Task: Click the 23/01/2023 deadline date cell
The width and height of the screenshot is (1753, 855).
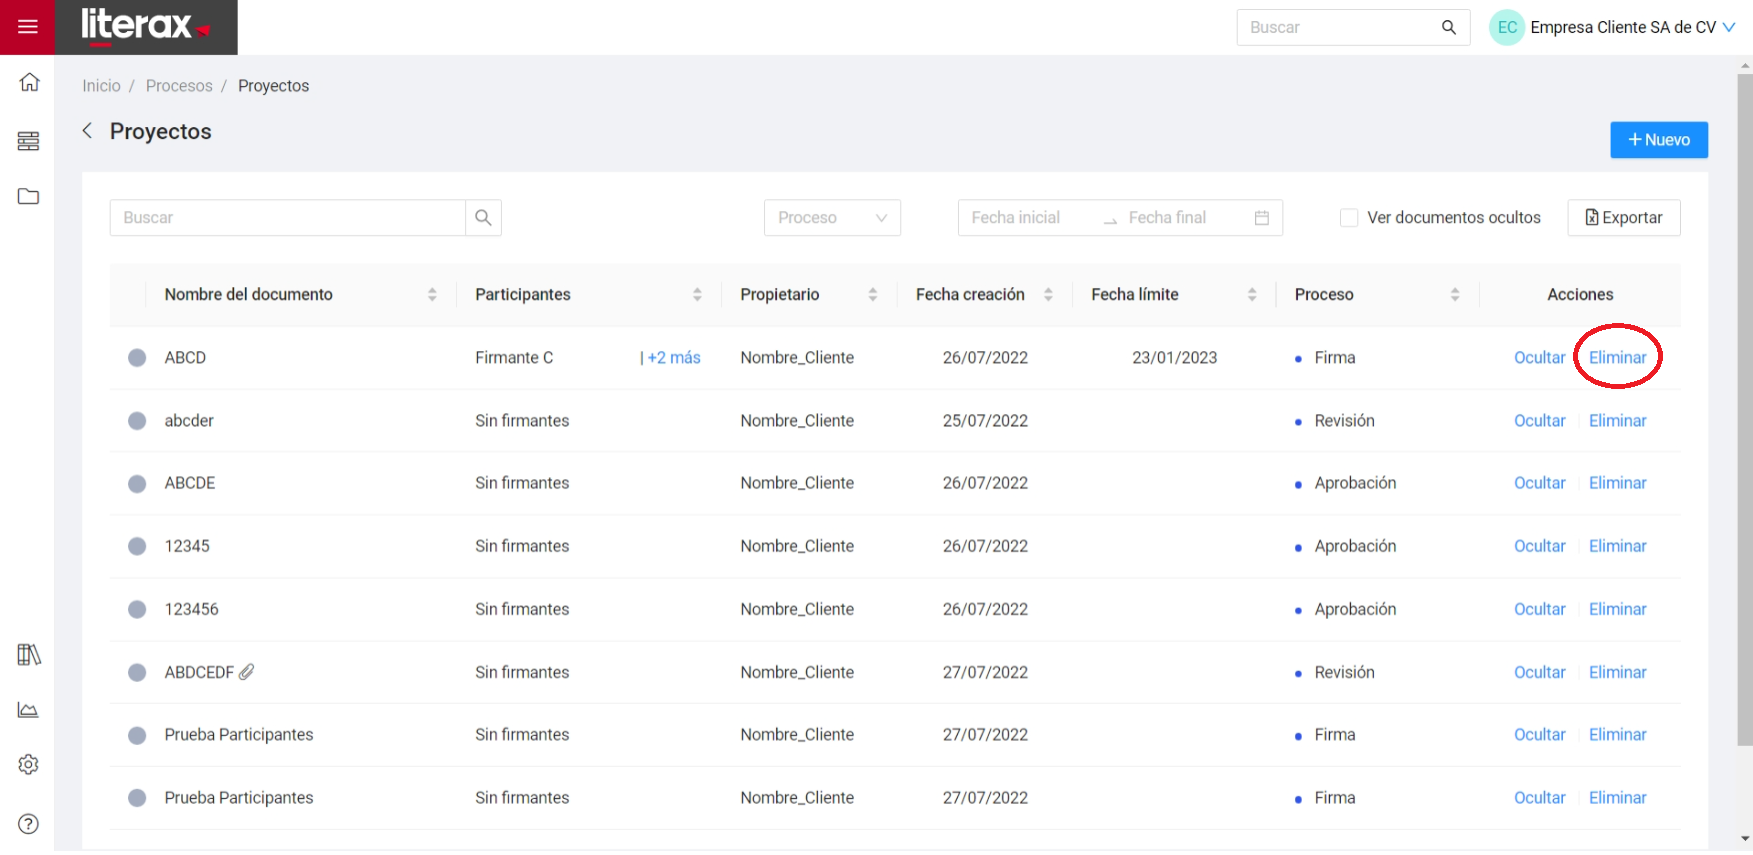Action: pyautogui.click(x=1174, y=357)
